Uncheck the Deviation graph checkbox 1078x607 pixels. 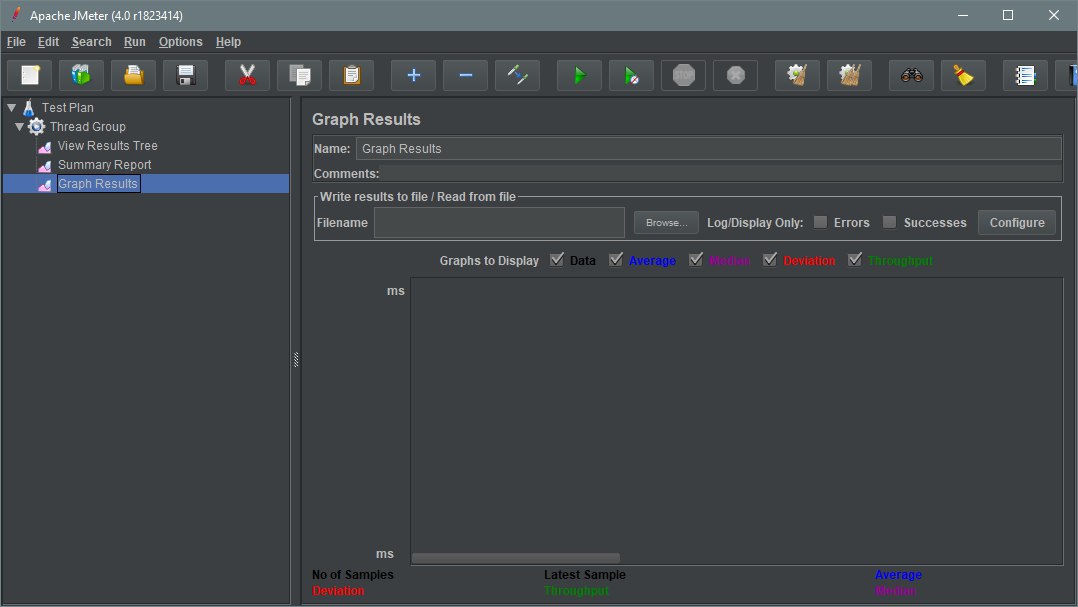(770, 260)
